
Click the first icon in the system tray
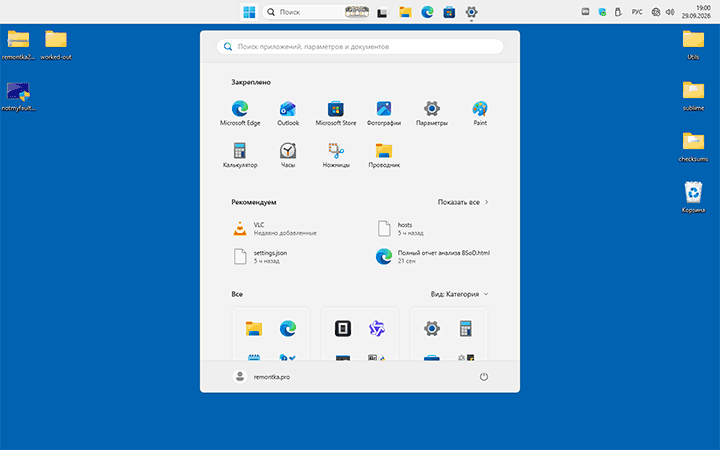(x=585, y=12)
